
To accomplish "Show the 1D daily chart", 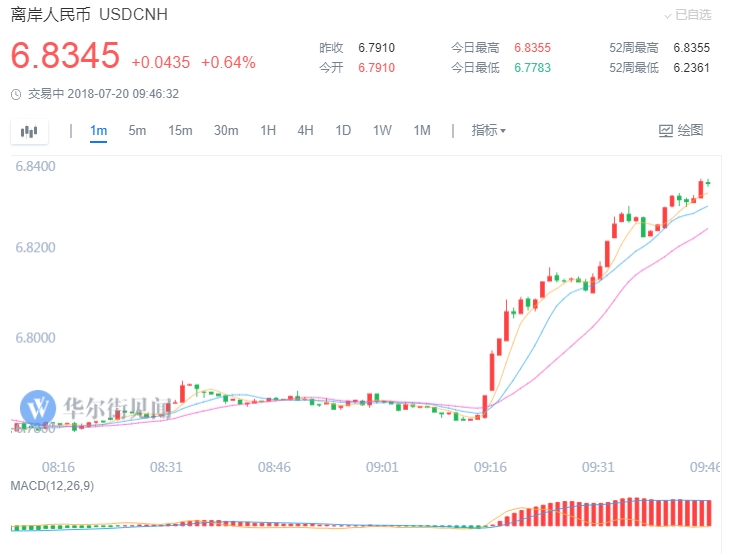I will pyautogui.click(x=343, y=130).
